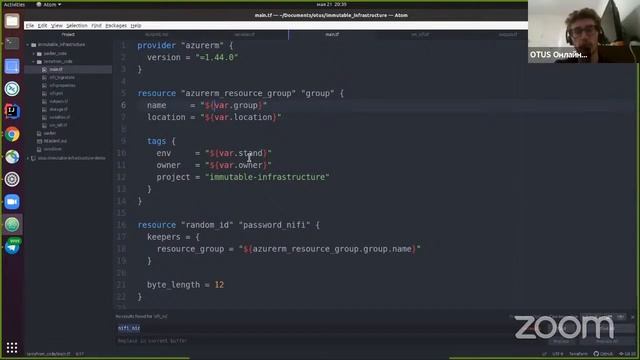Open Telegram from the dock
Image resolution: width=640 pixels, height=360 pixels.
click(x=12, y=247)
